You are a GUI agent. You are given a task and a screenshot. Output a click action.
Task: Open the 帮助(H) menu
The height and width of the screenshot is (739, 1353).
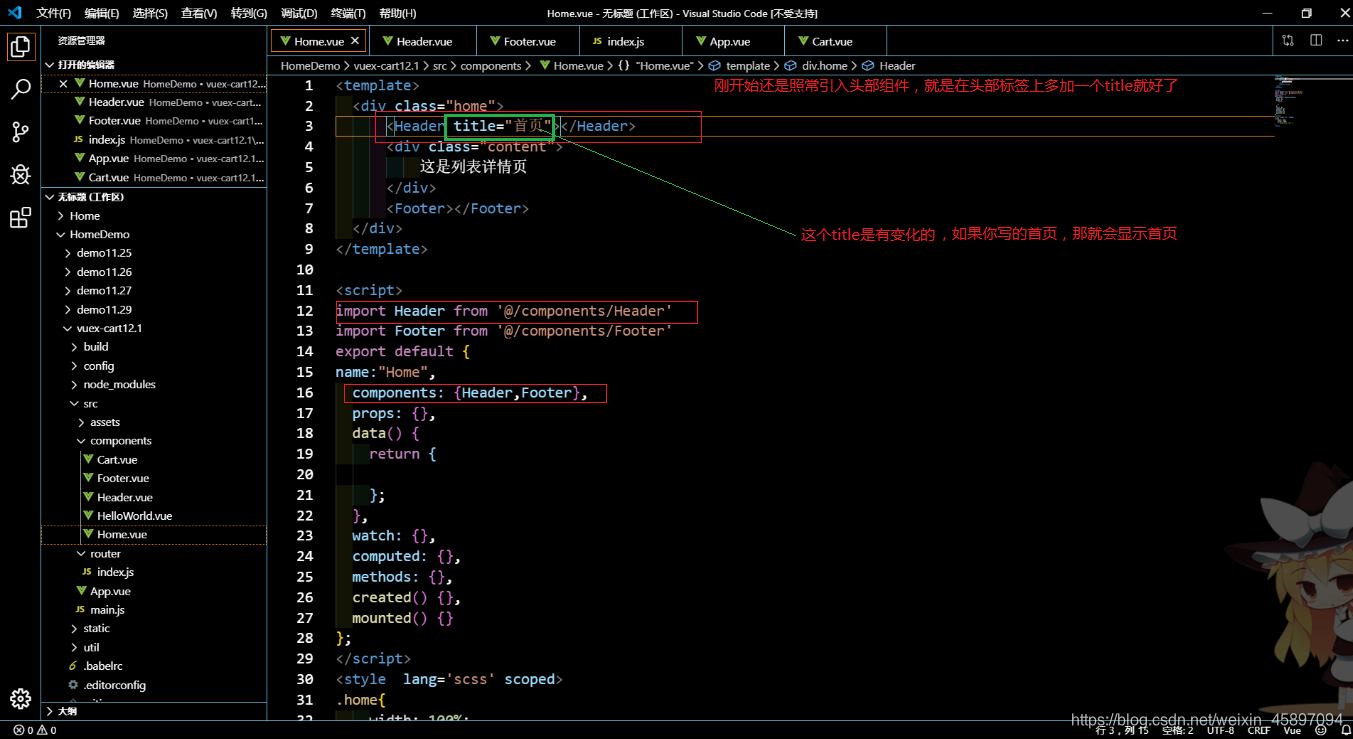398,13
